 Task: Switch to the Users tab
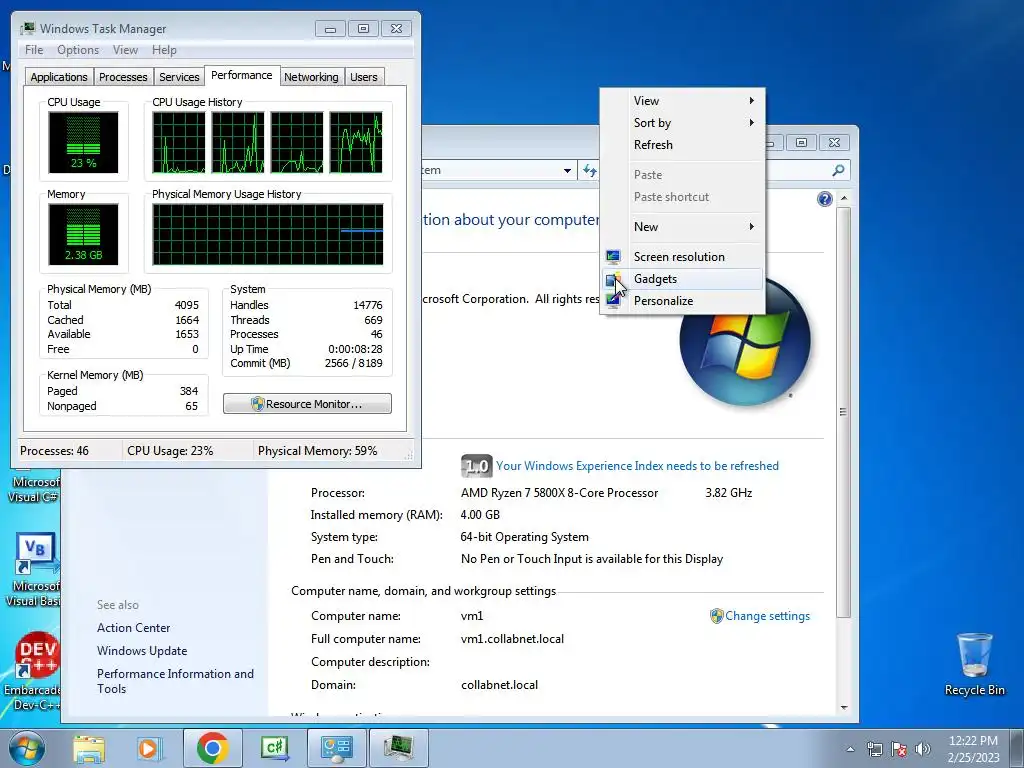coord(363,76)
